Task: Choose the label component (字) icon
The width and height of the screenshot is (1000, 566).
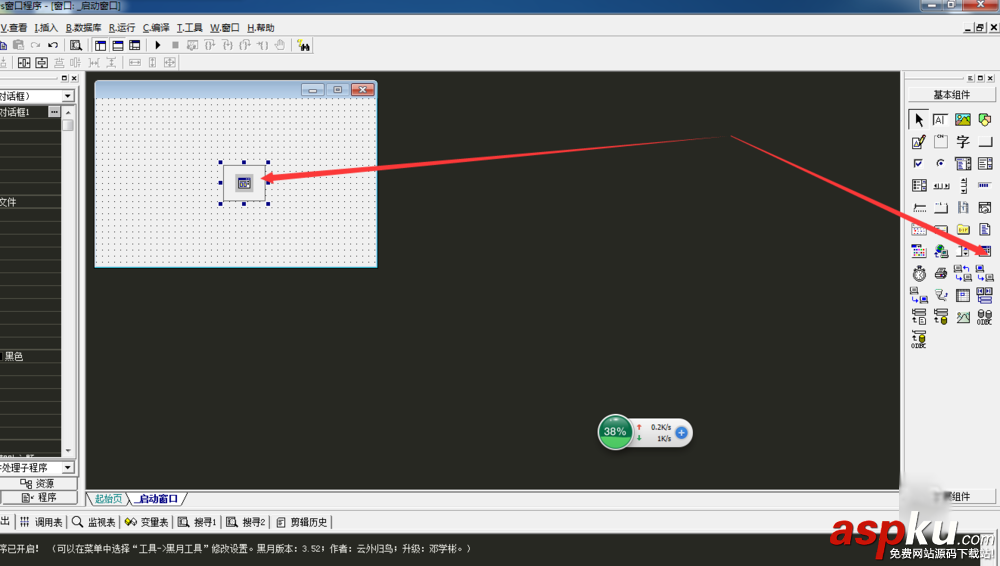Action: pyautogui.click(x=962, y=142)
